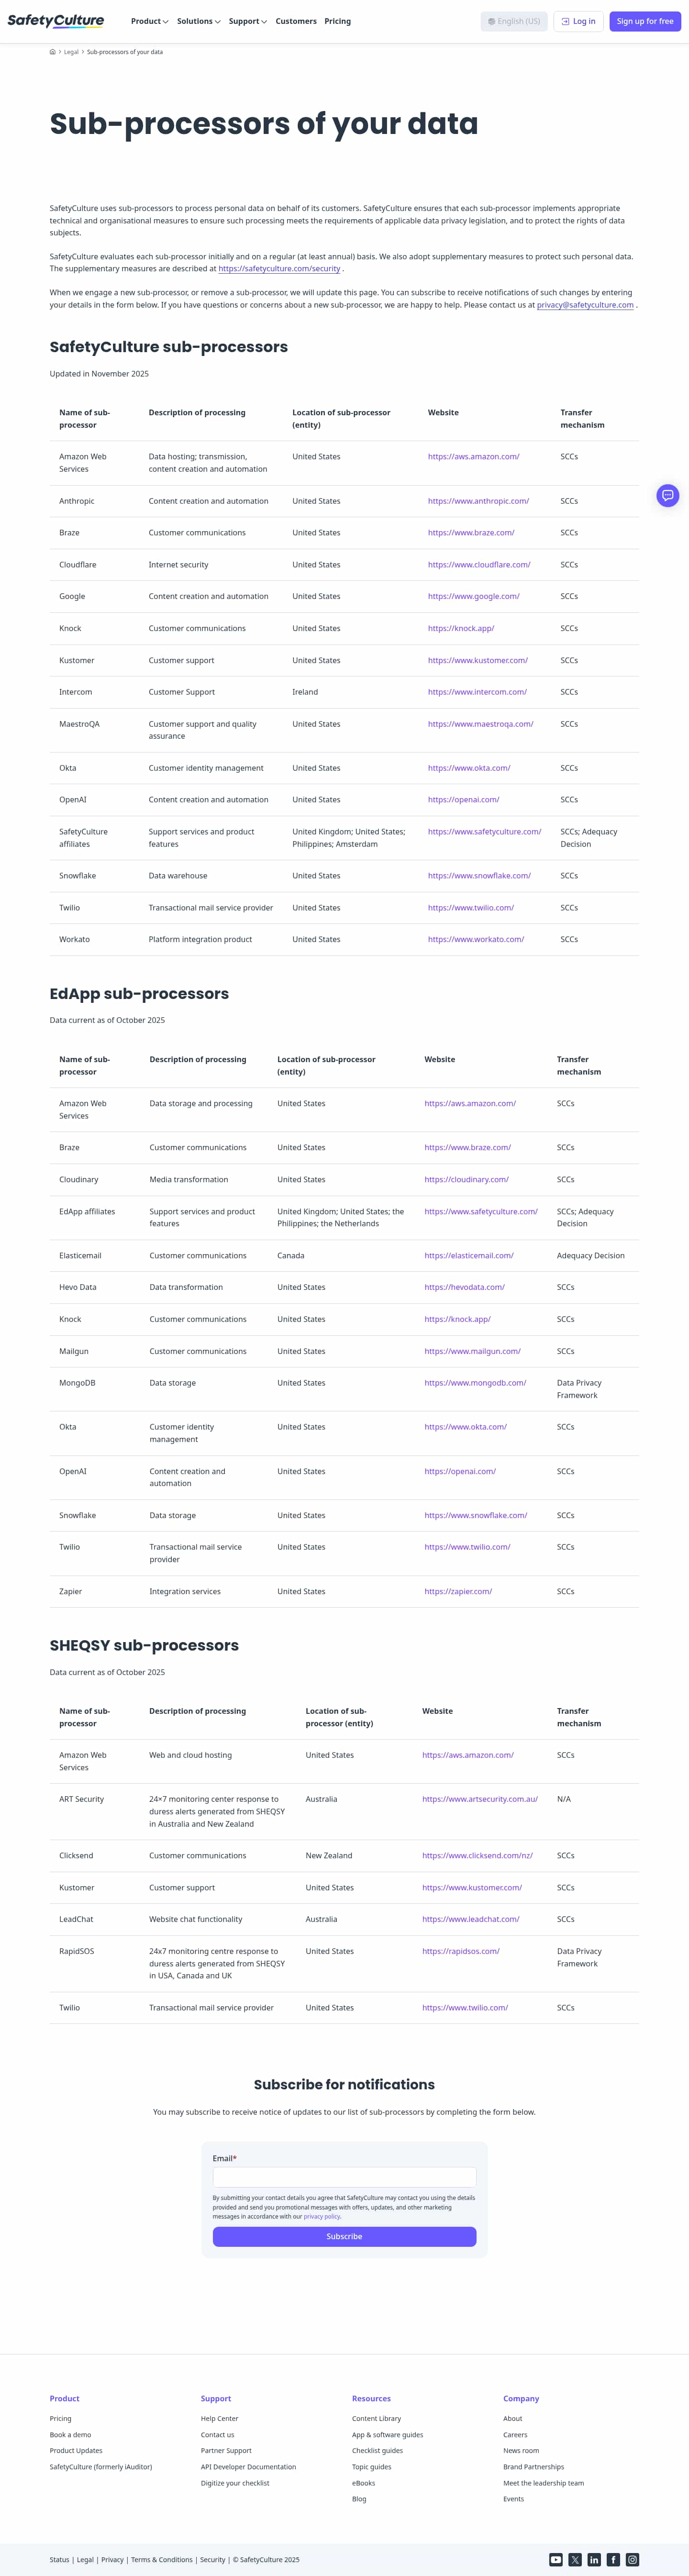Expand the Solutions dropdown

click(x=198, y=21)
